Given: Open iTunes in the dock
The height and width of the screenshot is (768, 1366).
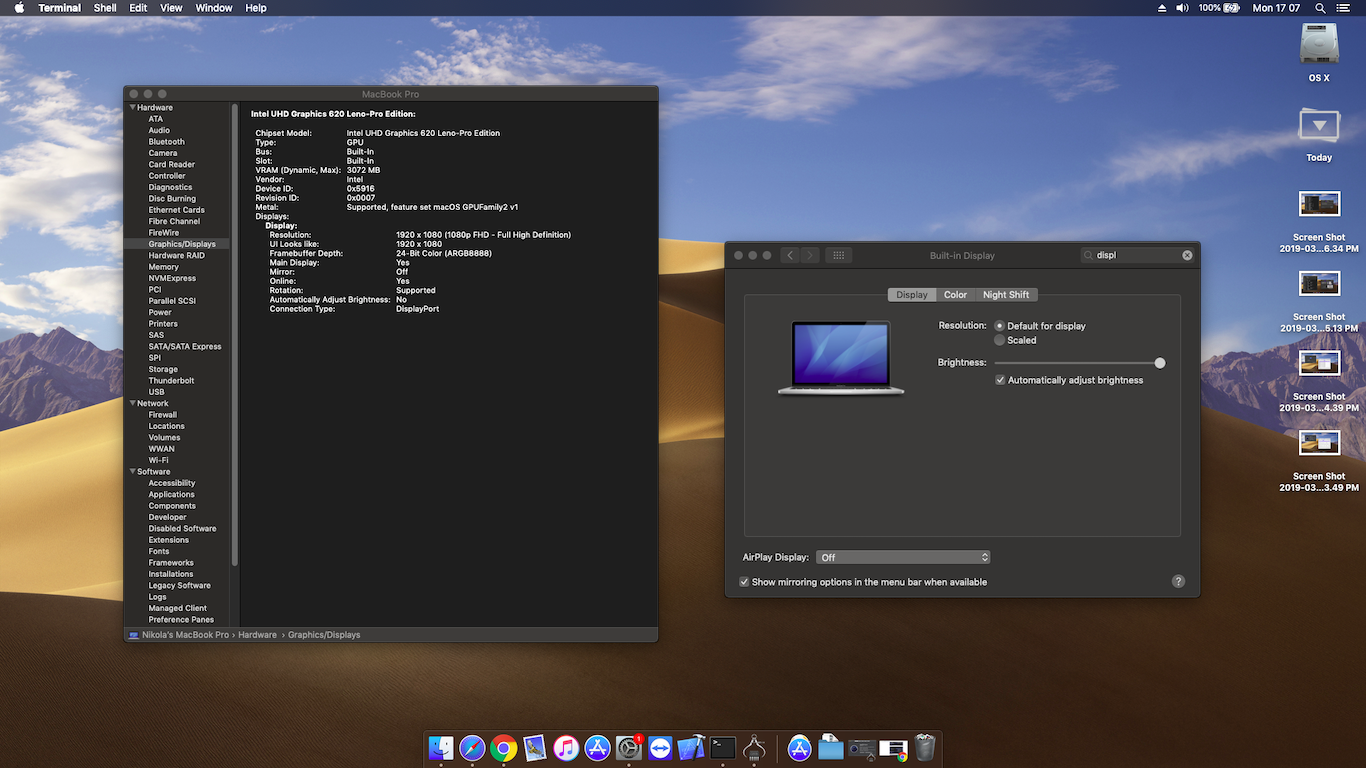Looking at the screenshot, I should (x=566, y=748).
